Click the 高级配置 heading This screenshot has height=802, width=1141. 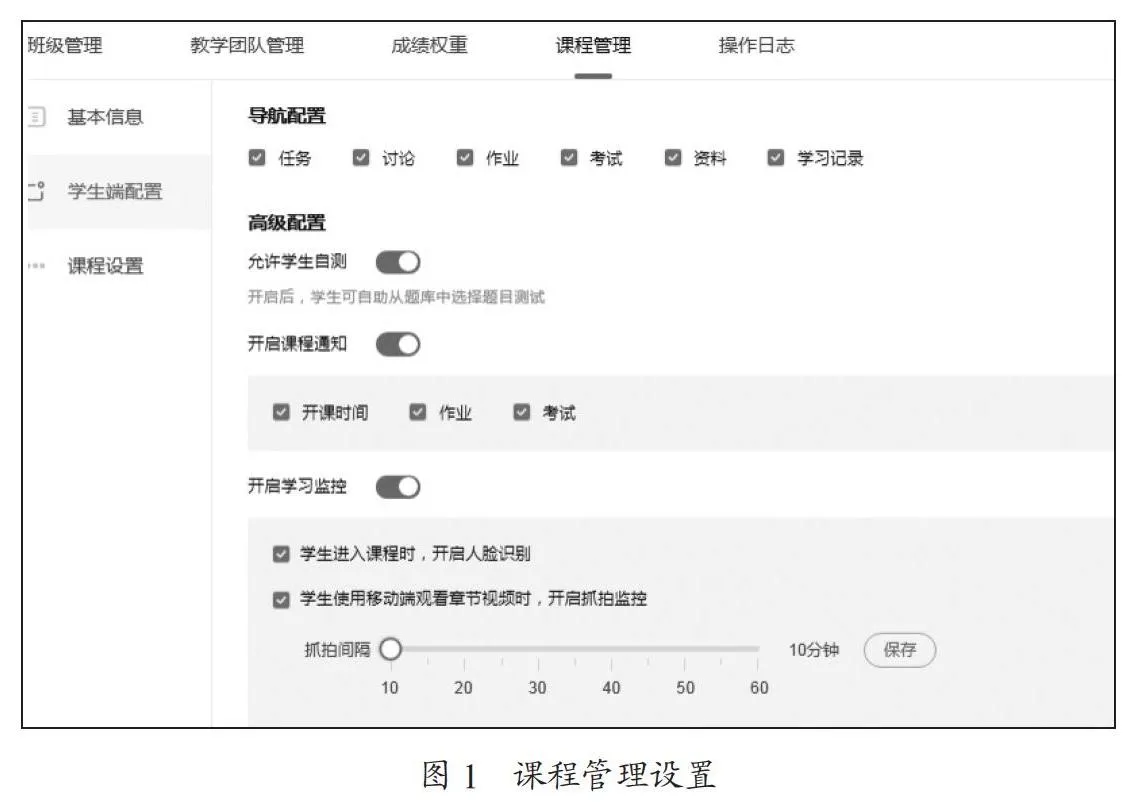click(x=287, y=223)
